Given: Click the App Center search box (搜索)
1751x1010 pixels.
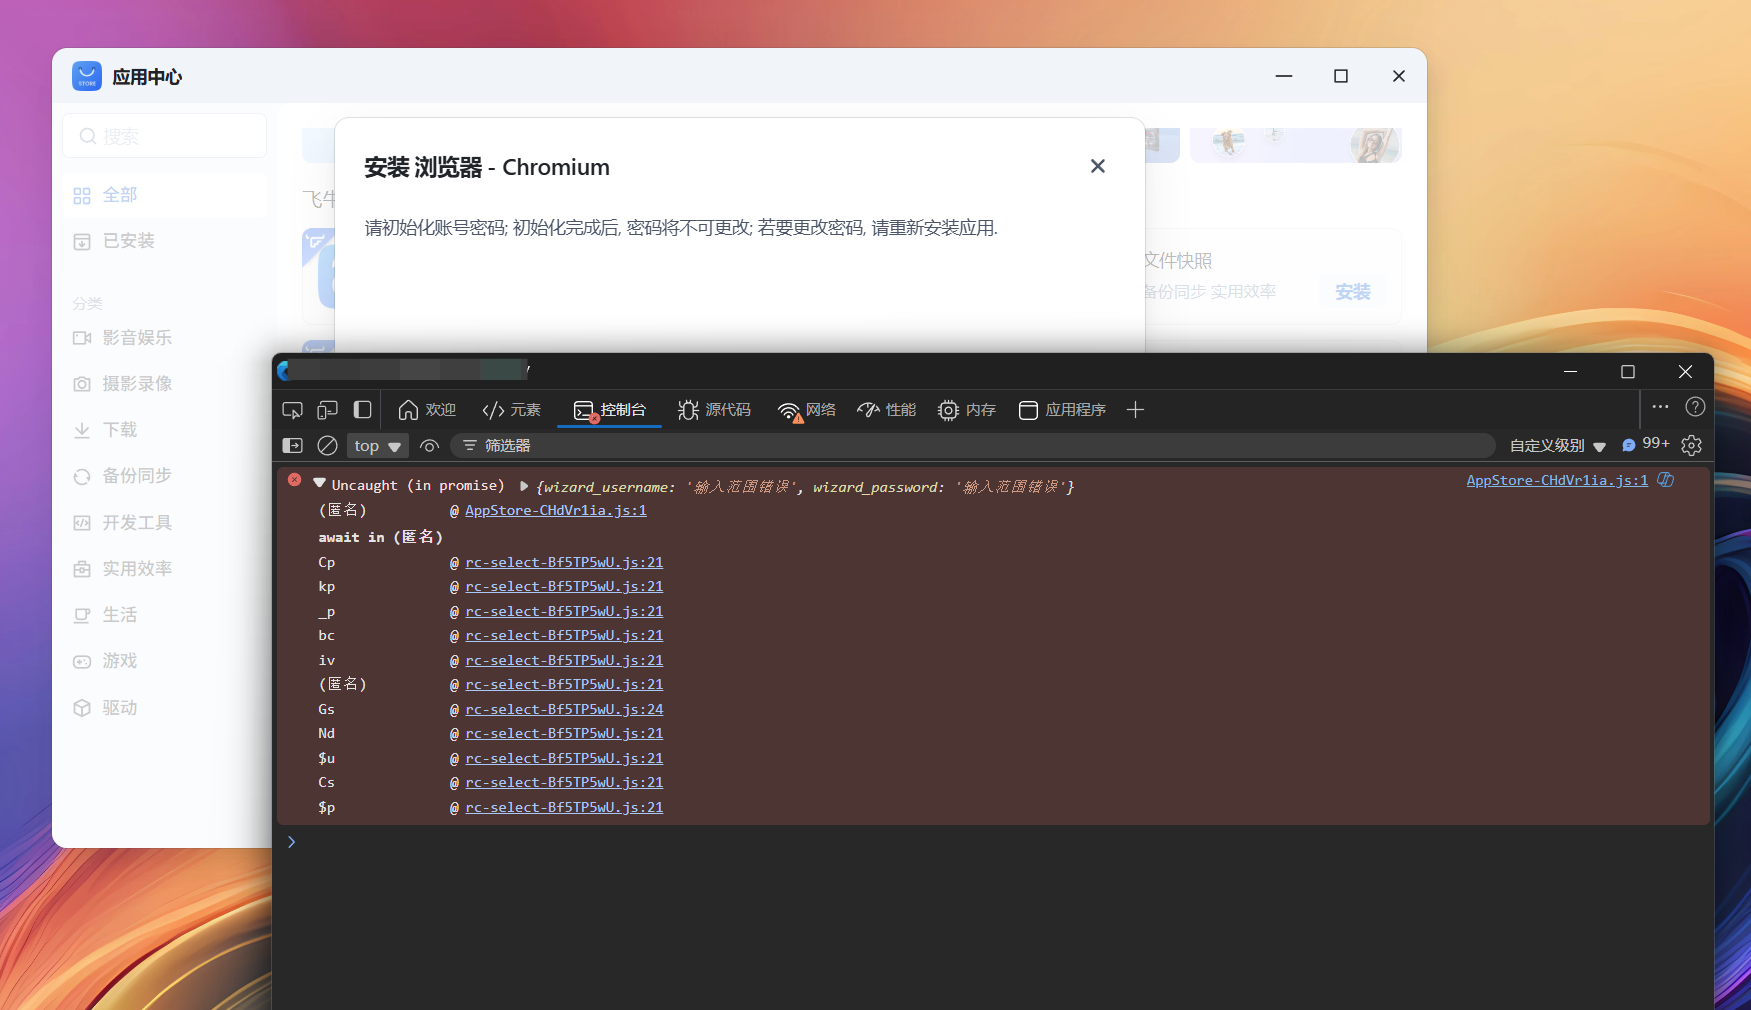Looking at the screenshot, I should coord(165,136).
